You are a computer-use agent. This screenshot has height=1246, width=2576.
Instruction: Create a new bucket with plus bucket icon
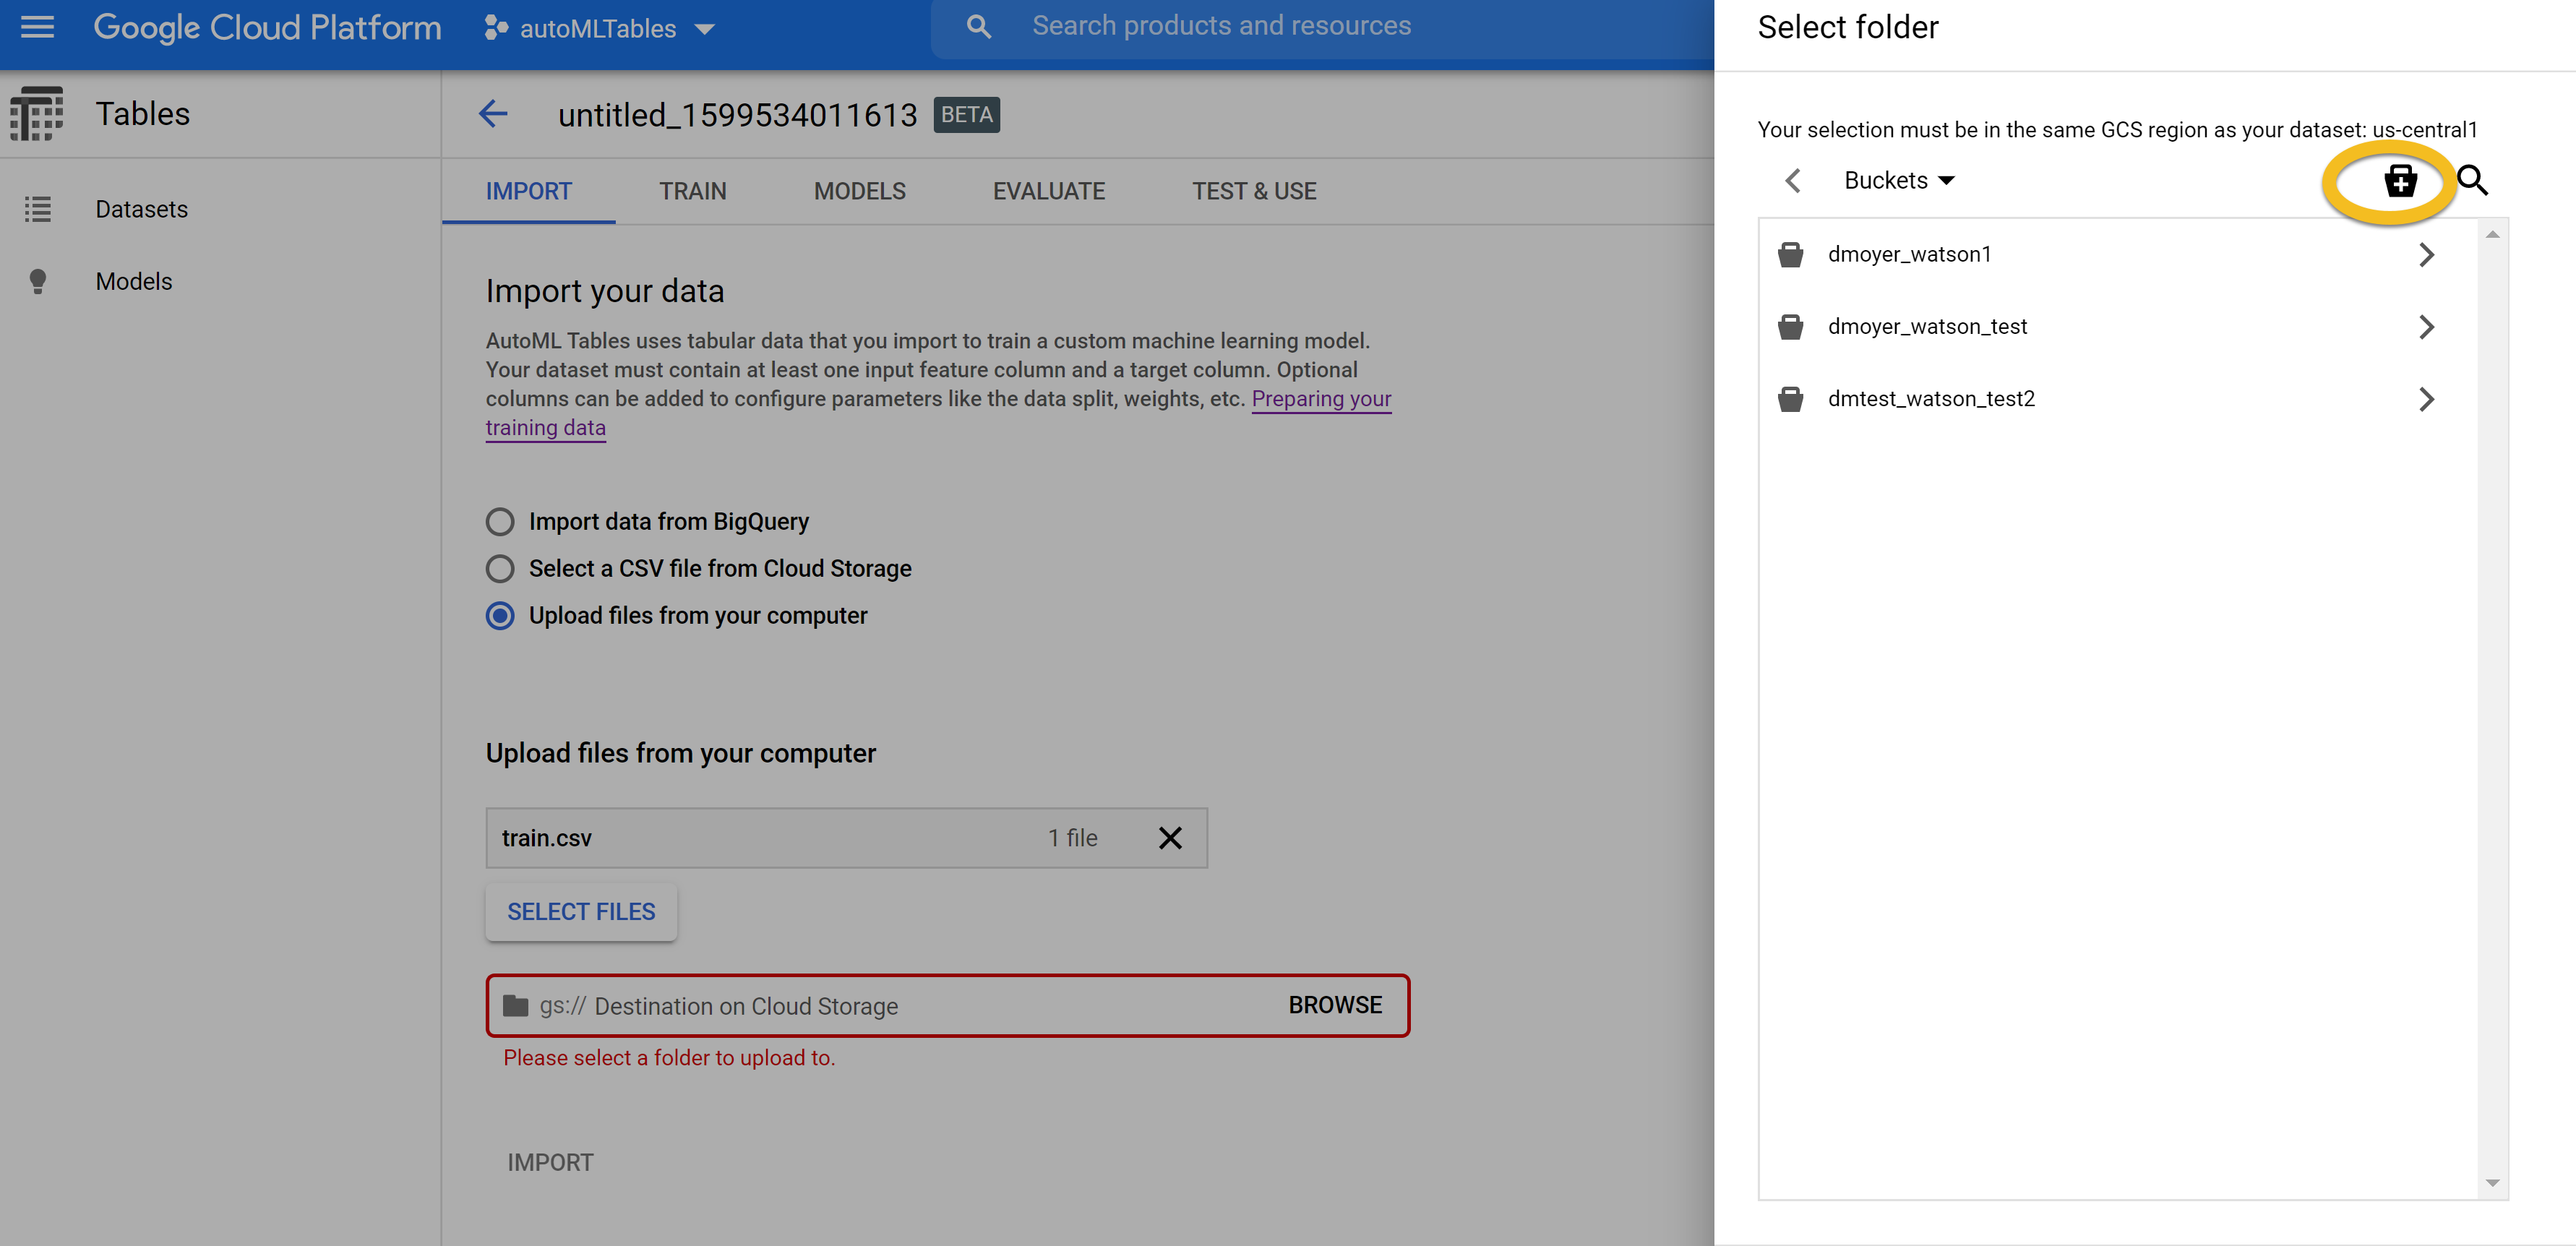coord(2400,181)
